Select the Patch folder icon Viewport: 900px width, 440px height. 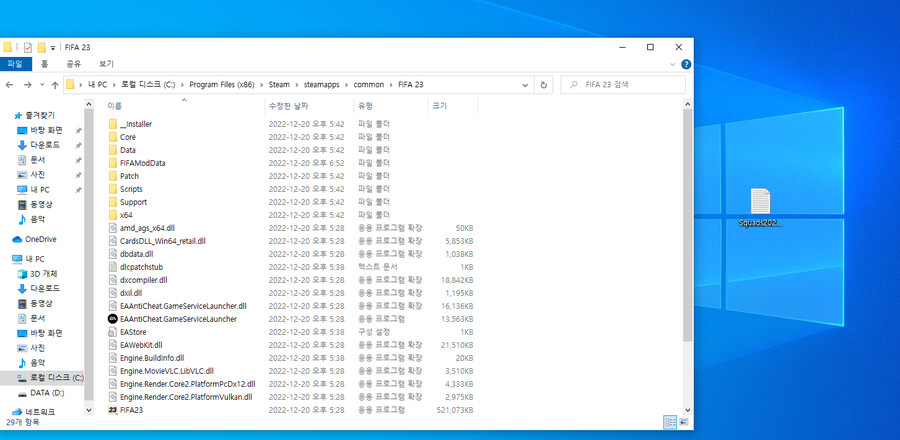point(112,176)
